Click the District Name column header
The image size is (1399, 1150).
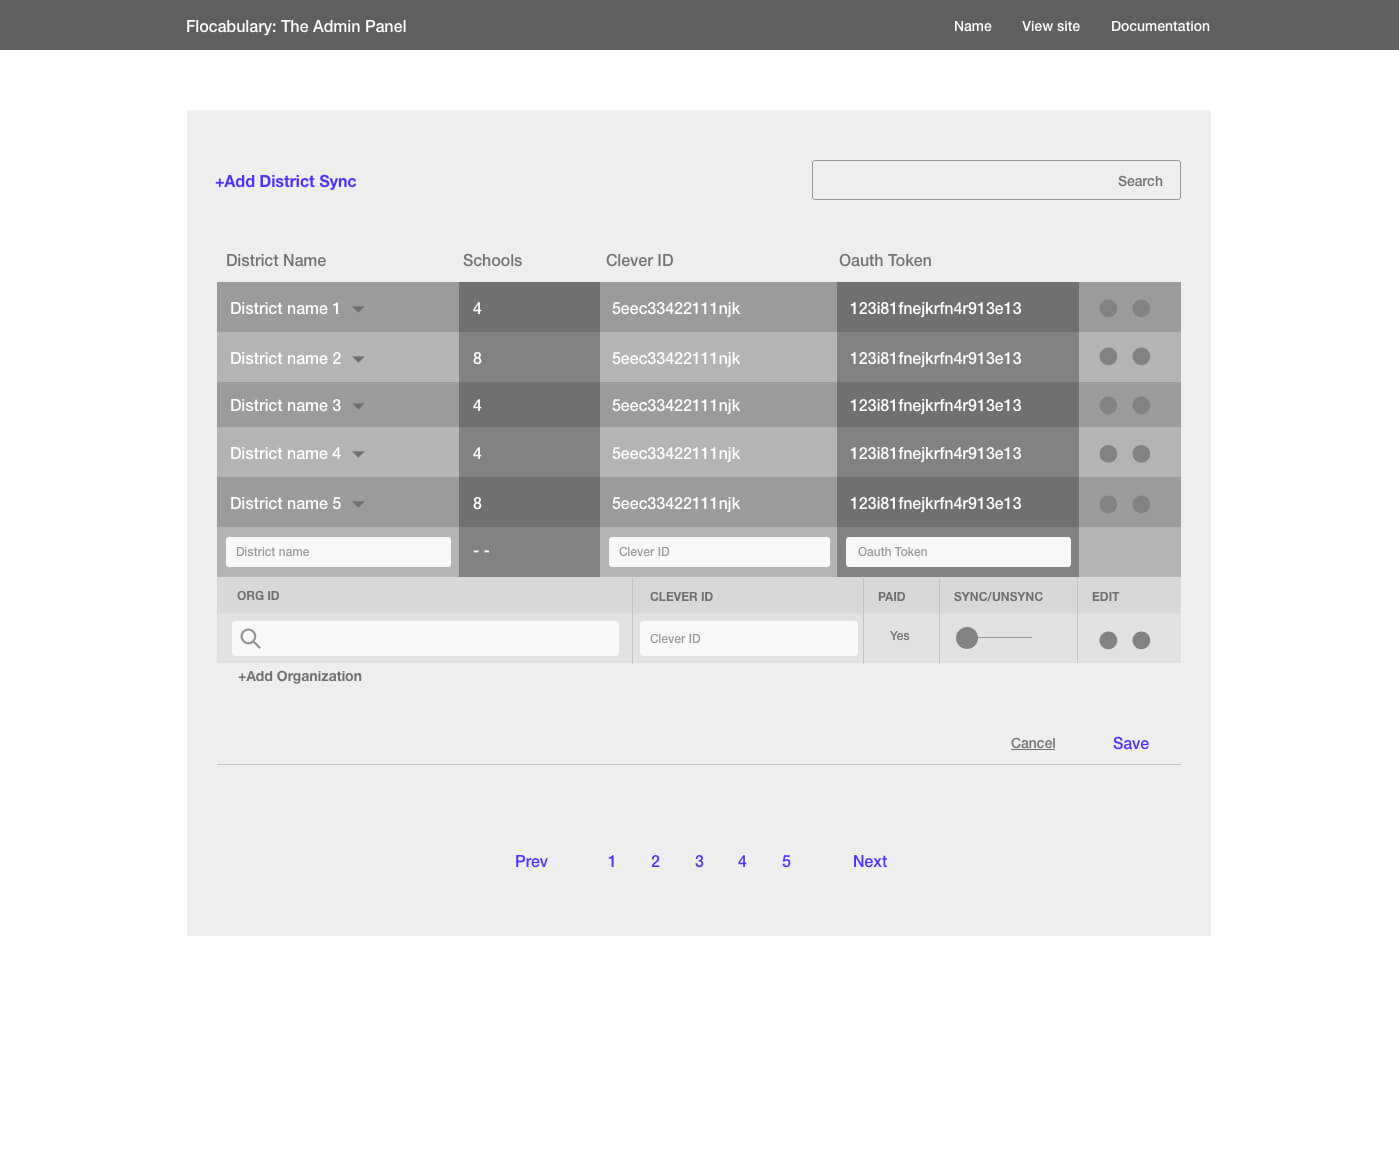276,260
